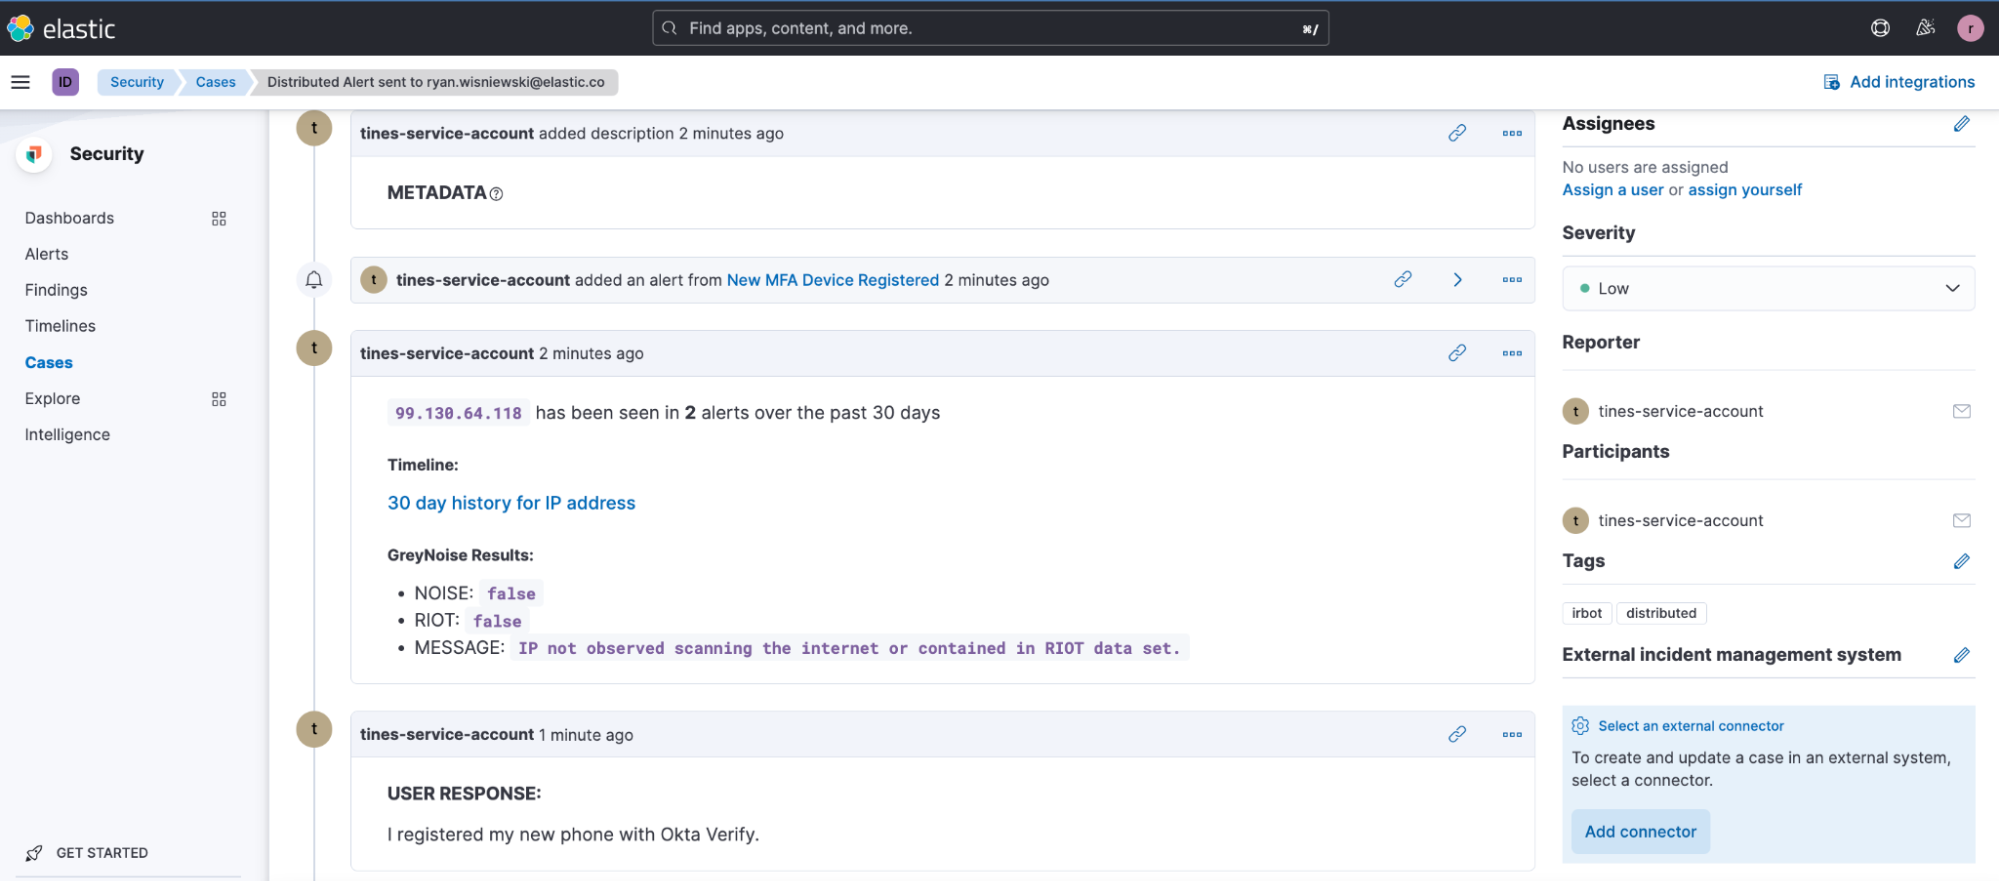Open 30 day history for IP address link
This screenshot has height=882, width=1999.
click(x=511, y=503)
